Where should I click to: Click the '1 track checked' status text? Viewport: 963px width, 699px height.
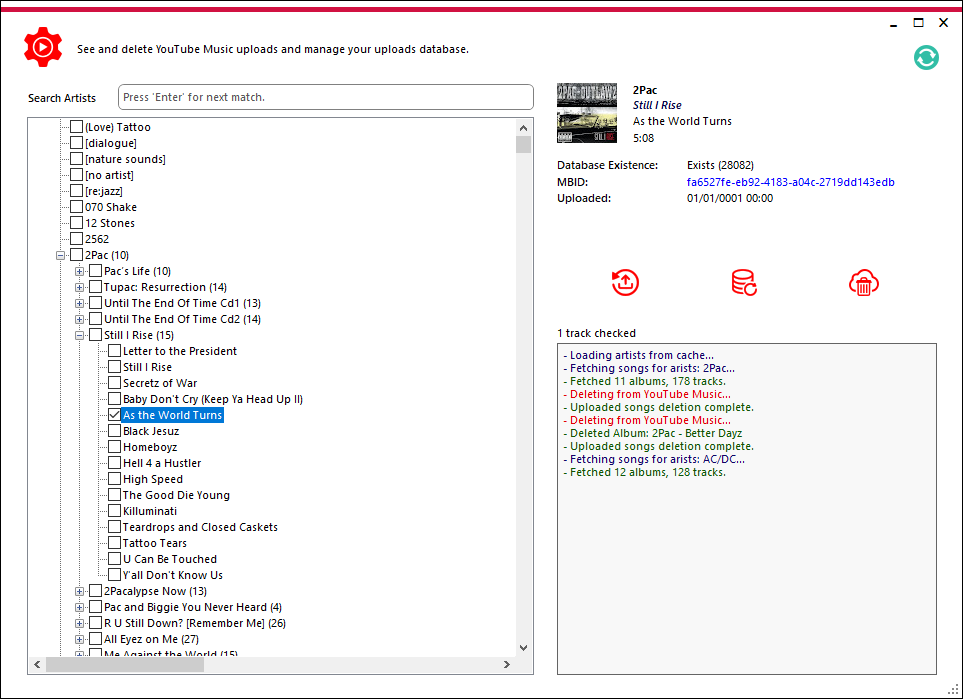596,333
